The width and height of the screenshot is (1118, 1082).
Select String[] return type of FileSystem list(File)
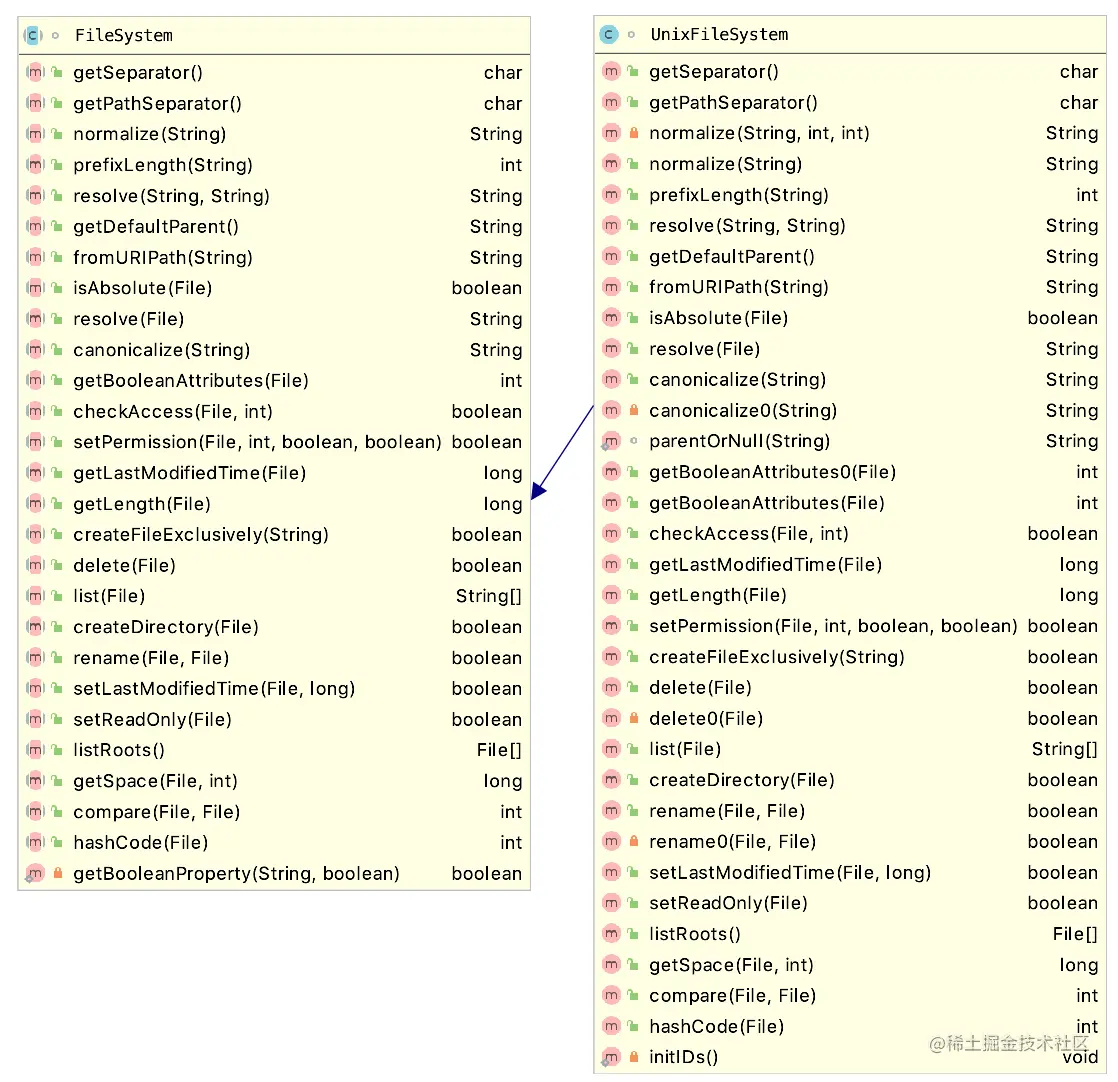[x=489, y=596]
